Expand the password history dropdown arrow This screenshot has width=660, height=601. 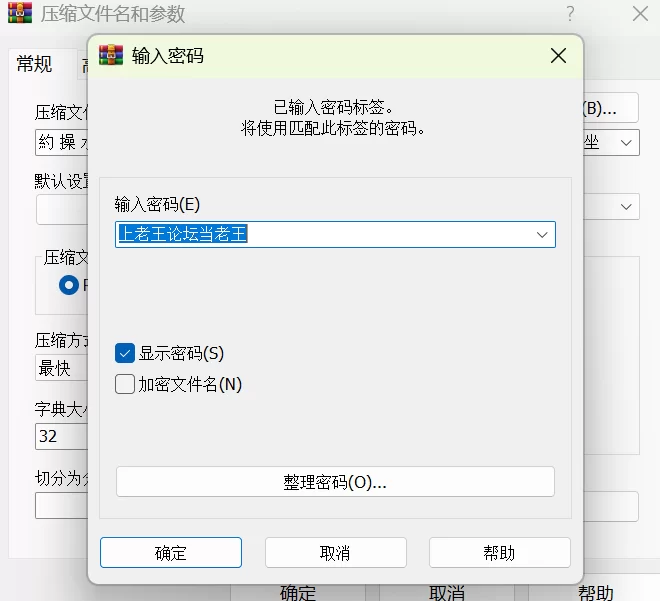point(542,235)
